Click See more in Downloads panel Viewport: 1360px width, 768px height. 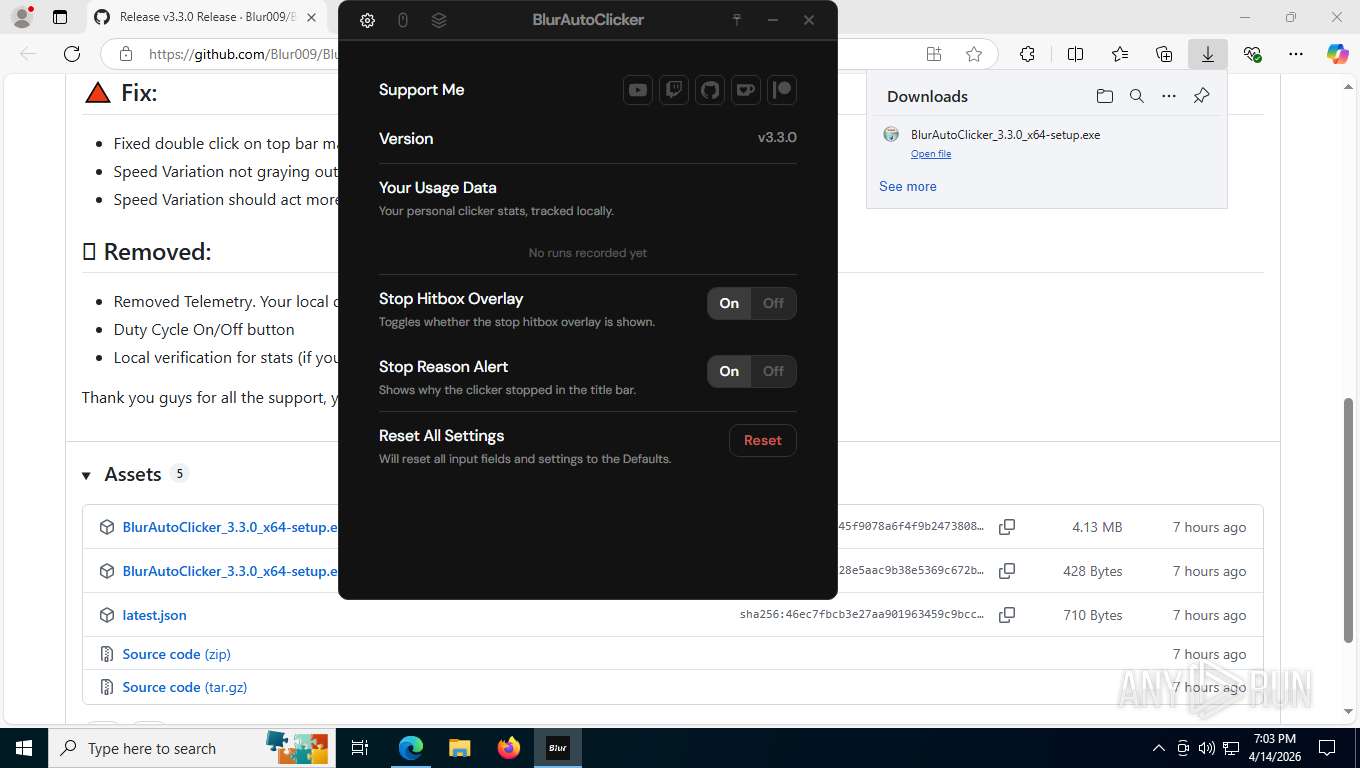tap(908, 186)
